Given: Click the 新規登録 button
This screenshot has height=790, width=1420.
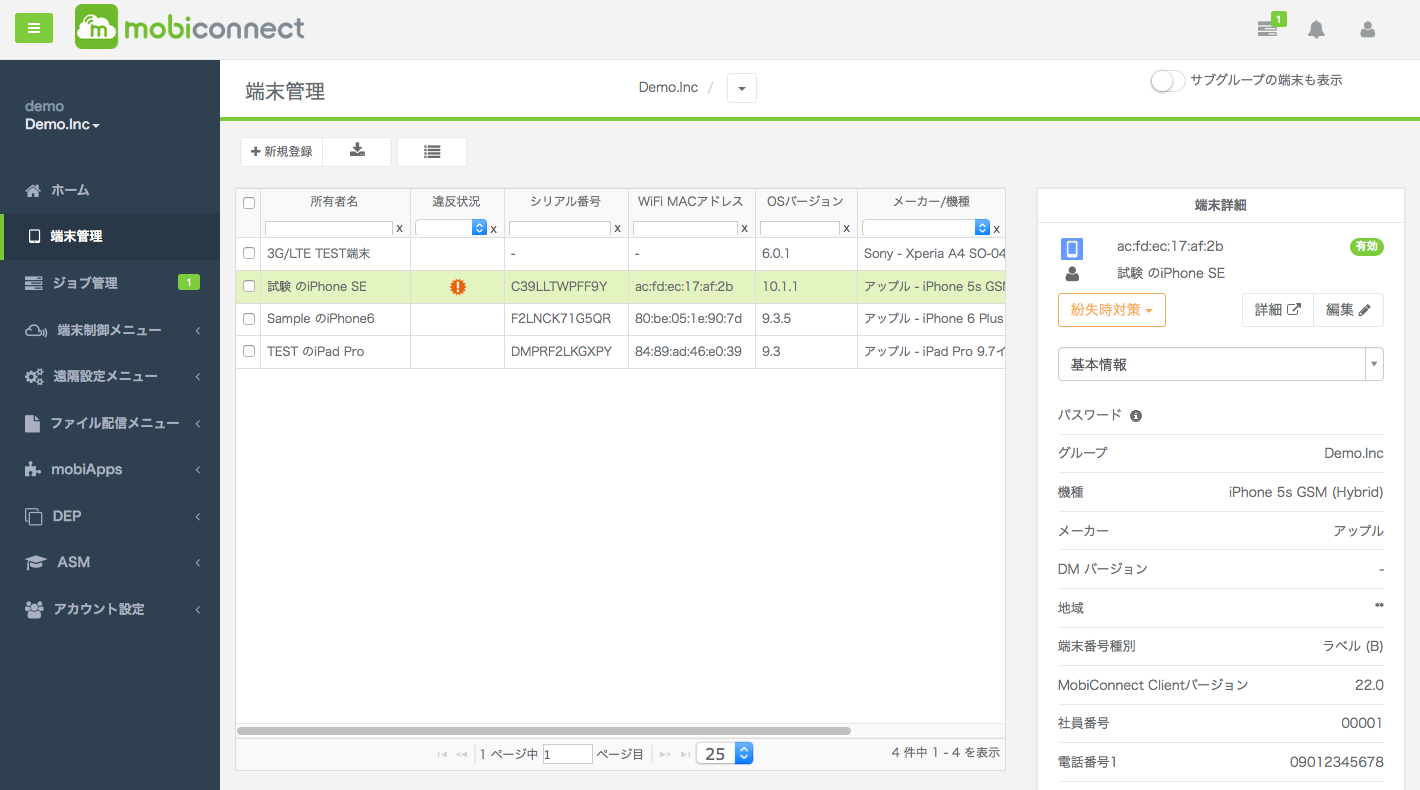Looking at the screenshot, I should (281, 151).
